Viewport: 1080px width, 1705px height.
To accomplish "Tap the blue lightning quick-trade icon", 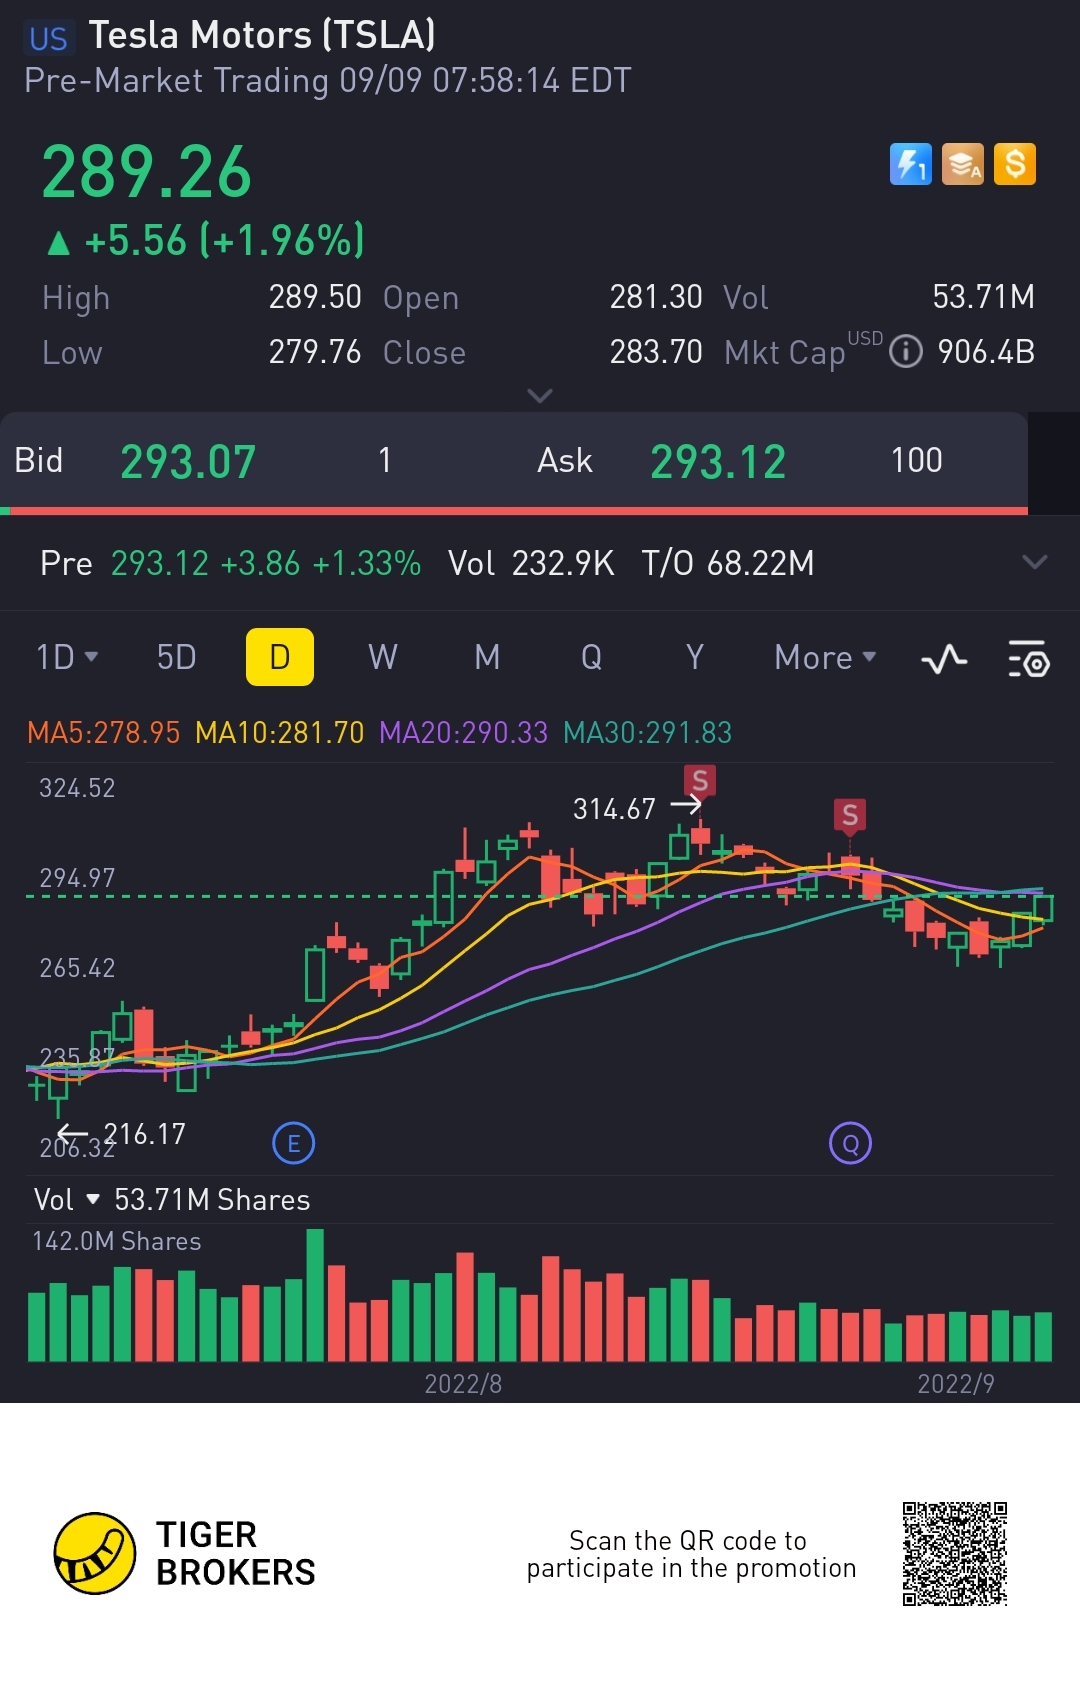I will [910, 164].
